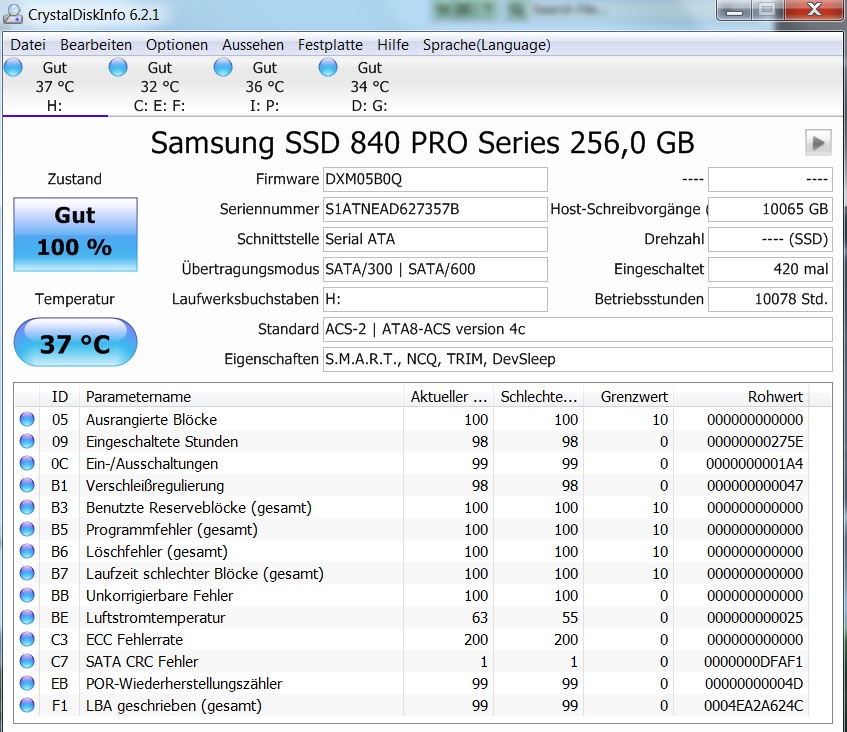
Task: Click the empty ---- field beside Firmware
Action: point(770,179)
